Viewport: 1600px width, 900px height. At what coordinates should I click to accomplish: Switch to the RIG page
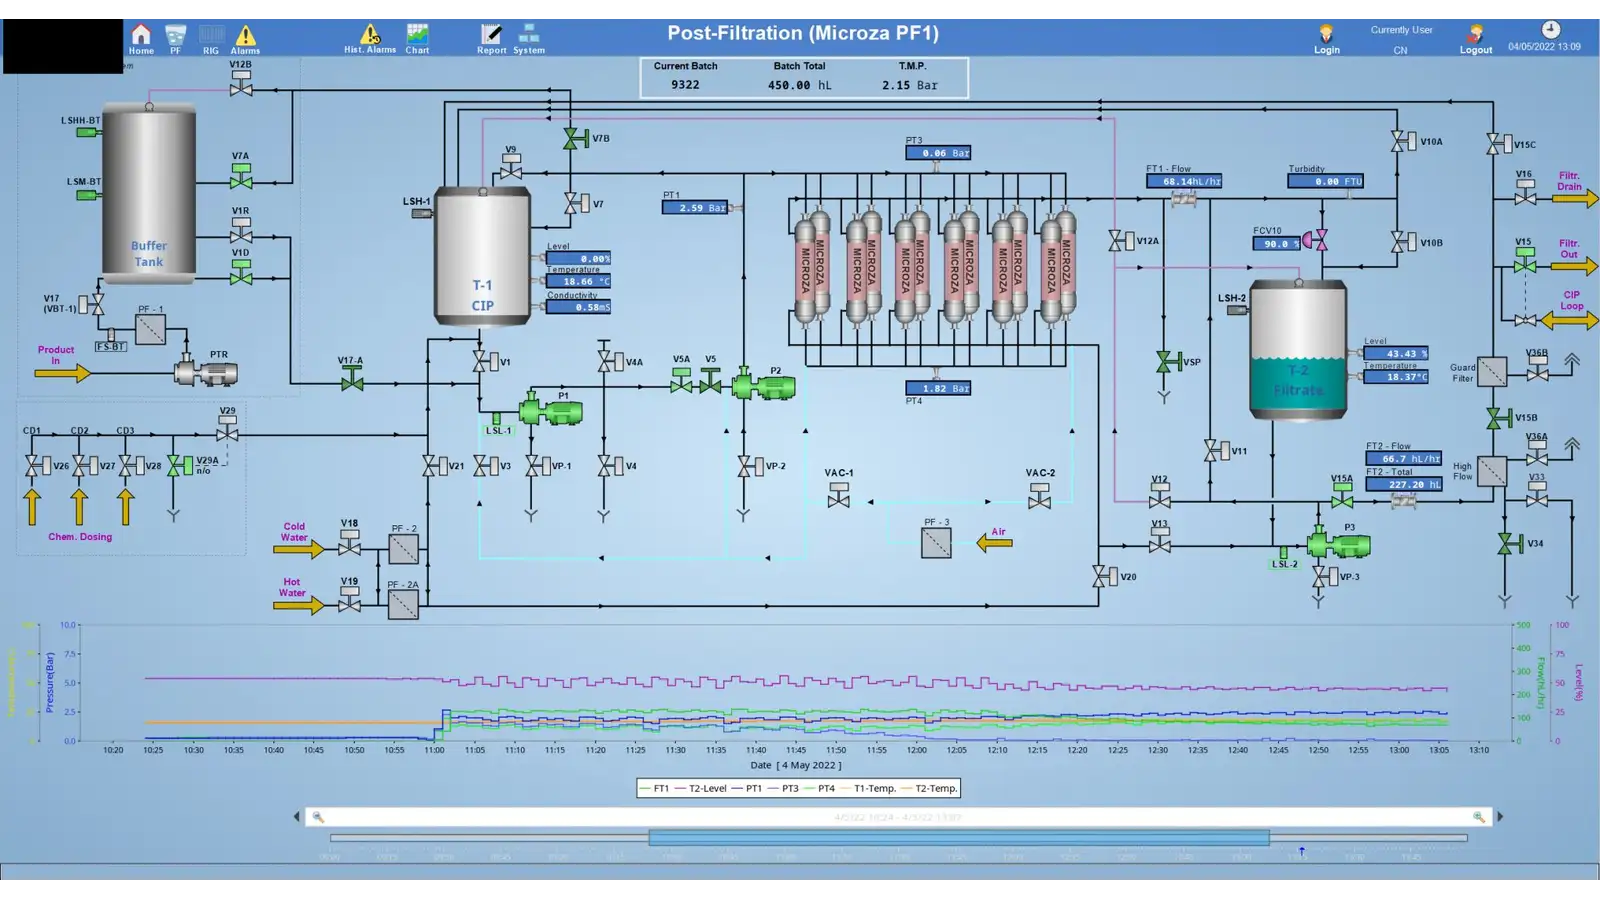click(x=211, y=37)
